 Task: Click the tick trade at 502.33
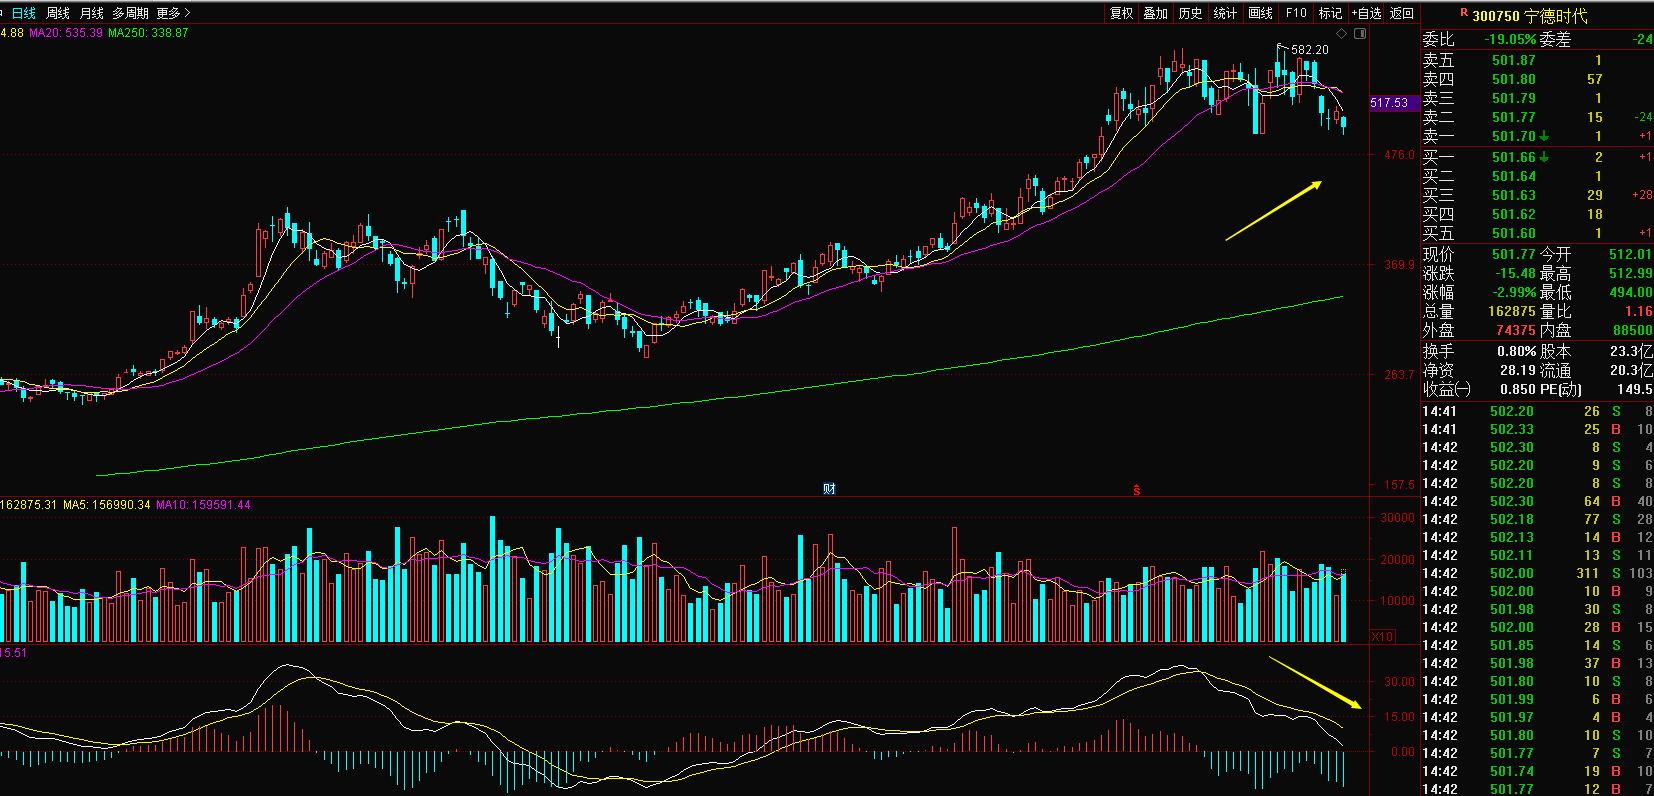(x=1511, y=429)
